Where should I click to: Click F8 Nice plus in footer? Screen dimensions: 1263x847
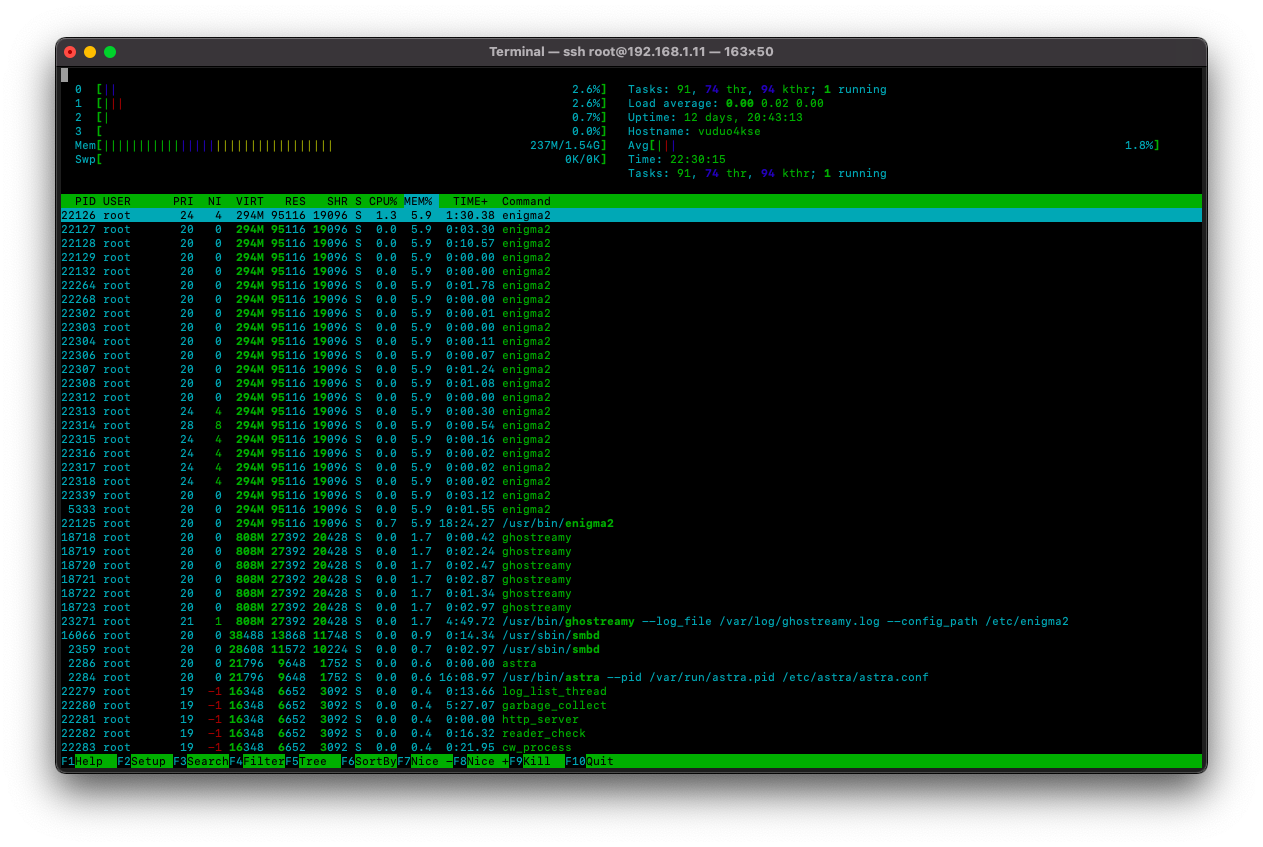481,762
